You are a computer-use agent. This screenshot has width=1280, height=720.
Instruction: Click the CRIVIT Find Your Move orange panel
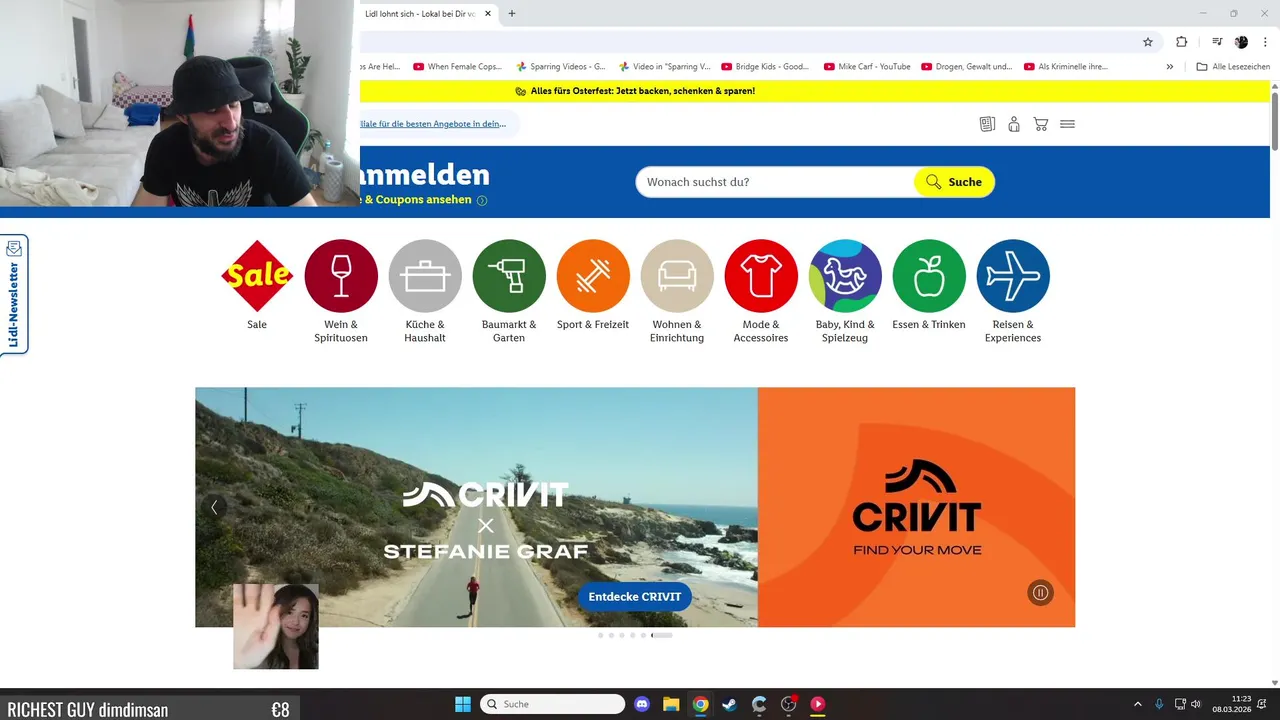coord(916,507)
